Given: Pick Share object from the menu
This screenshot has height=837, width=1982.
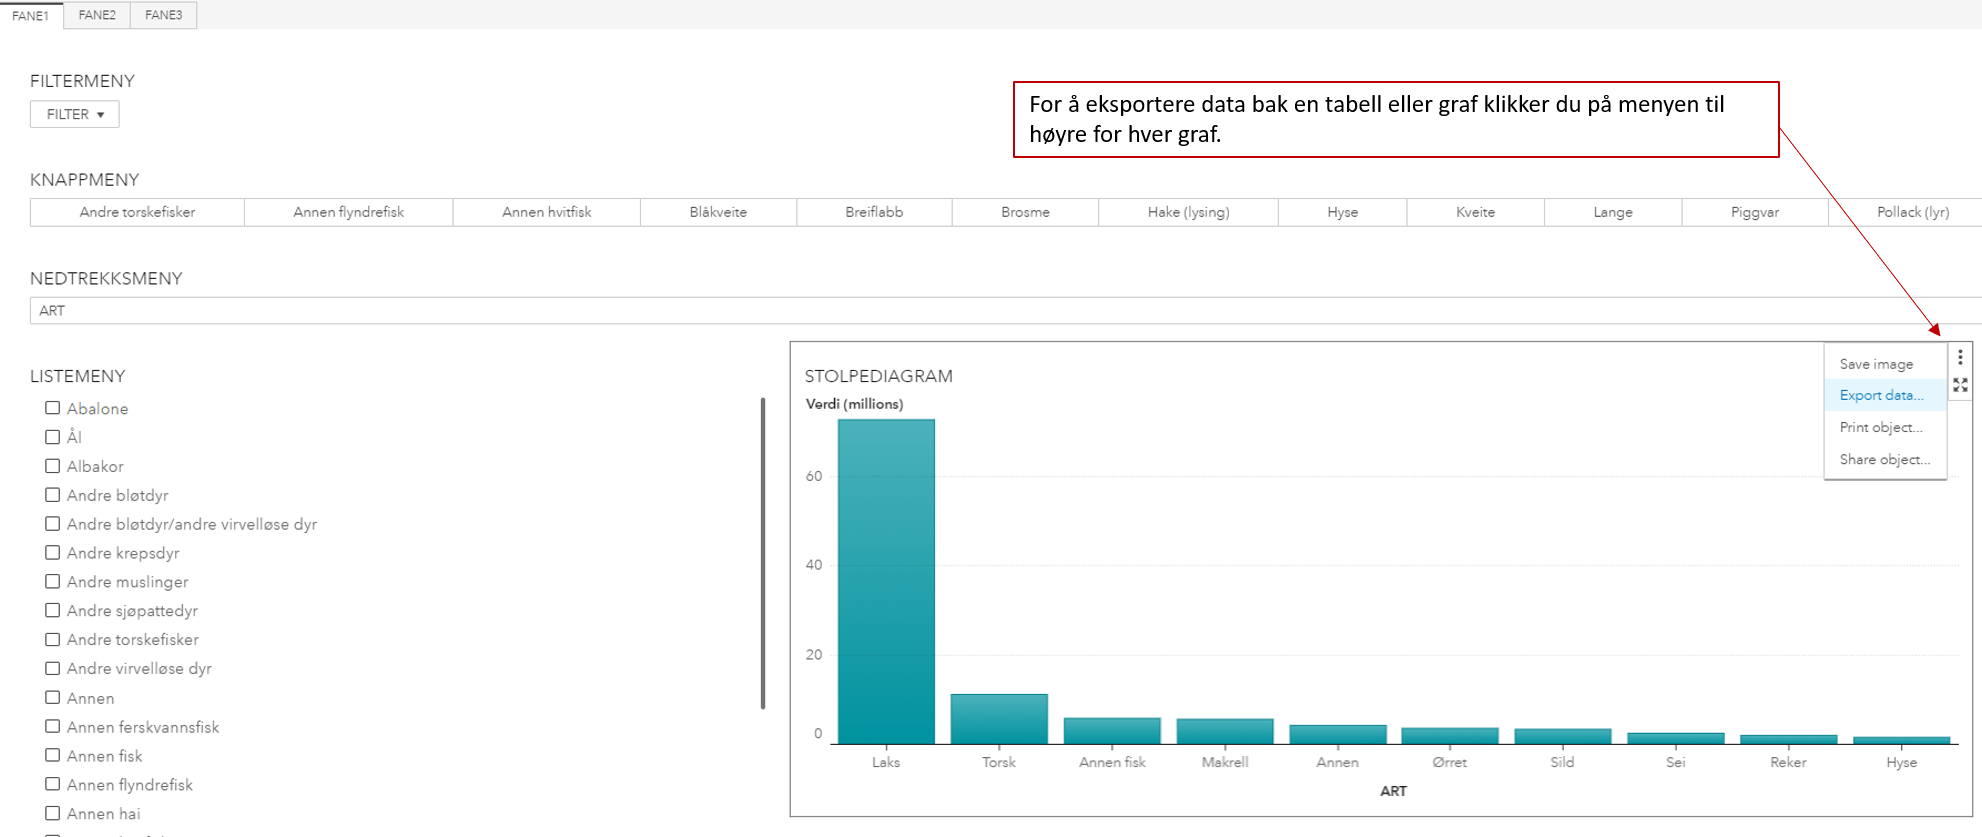Looking at the screenshot, I should tap(1884, 459).
